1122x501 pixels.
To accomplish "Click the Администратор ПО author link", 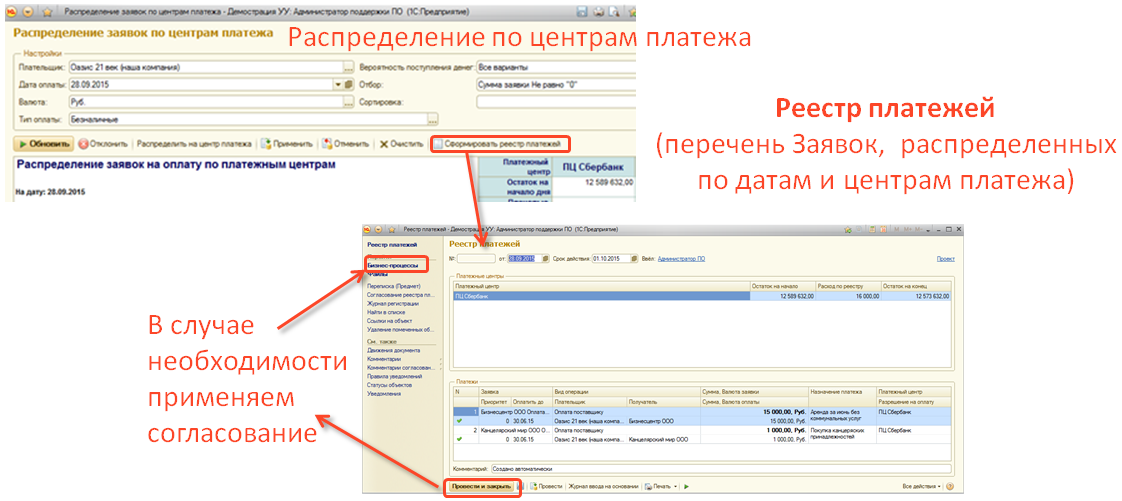I will point(681,258).
